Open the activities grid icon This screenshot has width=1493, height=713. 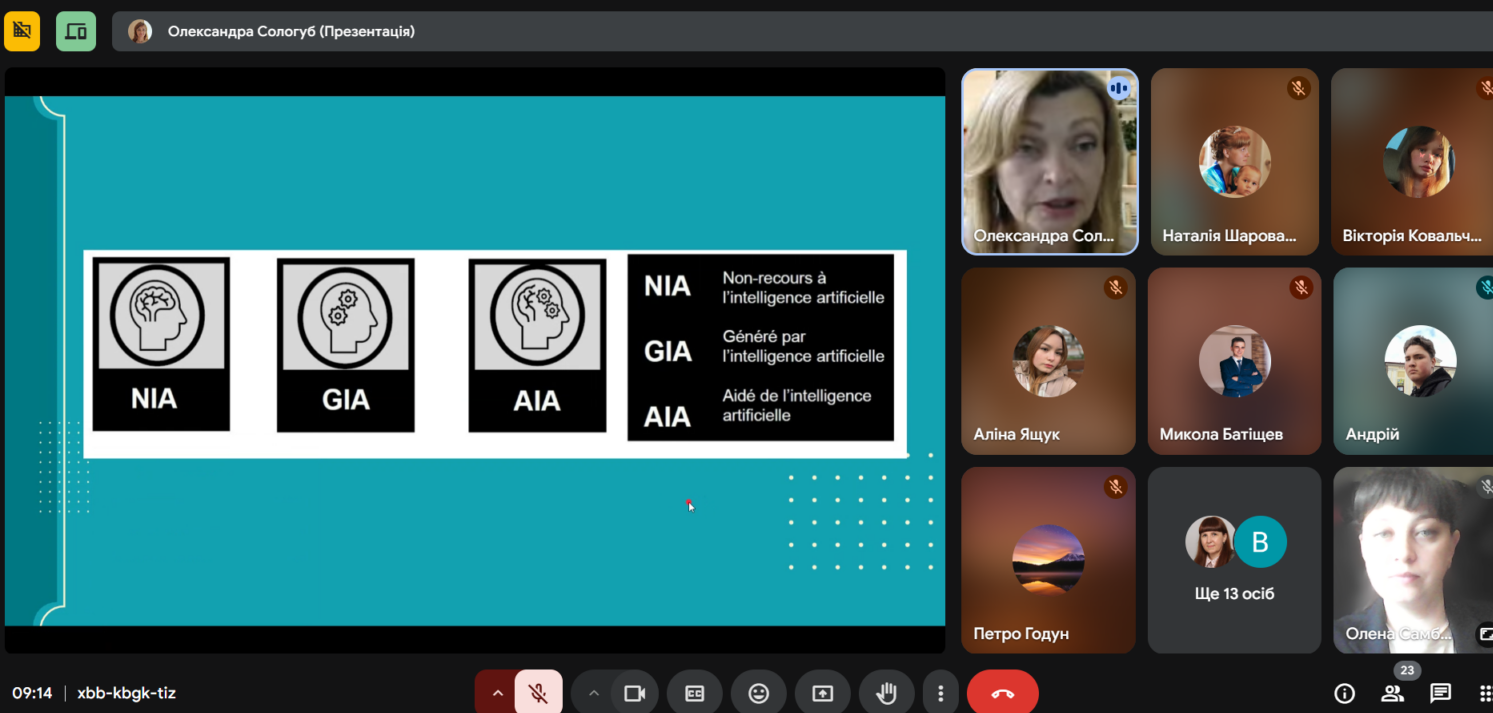tap(1484, 693)
